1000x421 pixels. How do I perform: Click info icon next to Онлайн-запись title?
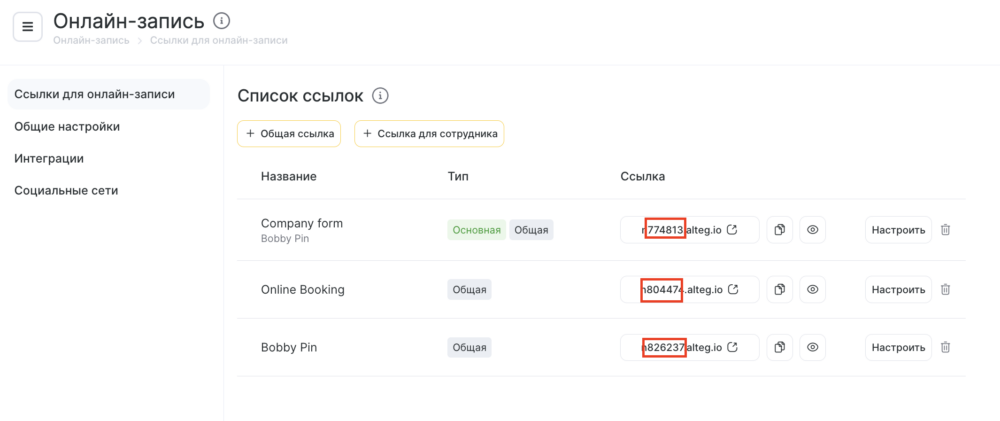(x=221, y=21)
